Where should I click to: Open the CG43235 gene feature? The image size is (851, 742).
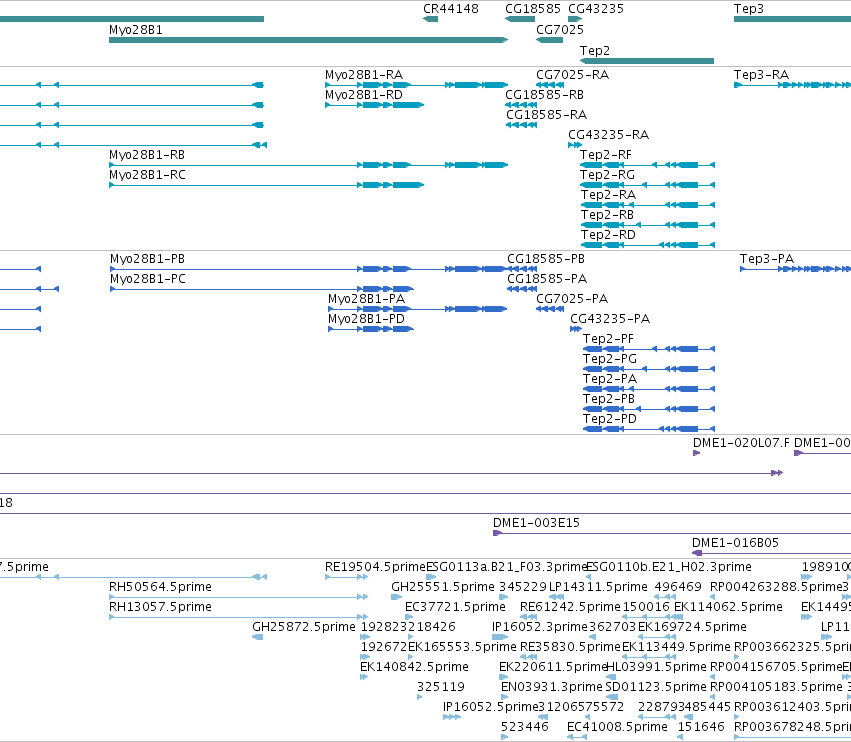pyautogui.click(x=575, y=19)
